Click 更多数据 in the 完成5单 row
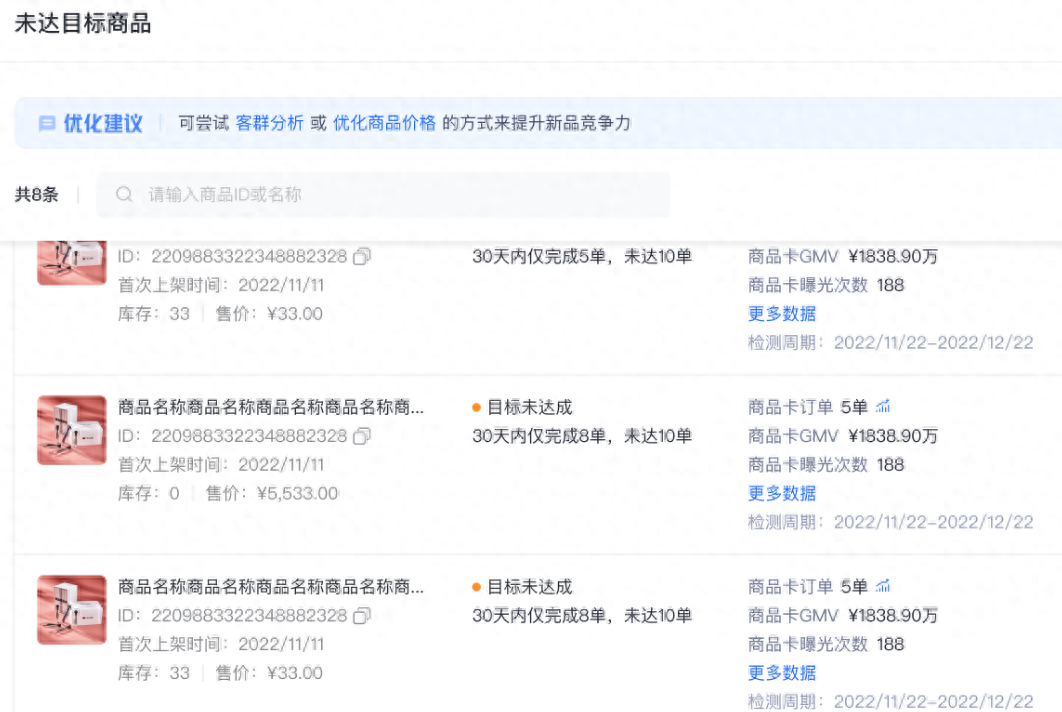The image size is (1062, 712). [782, 314]
